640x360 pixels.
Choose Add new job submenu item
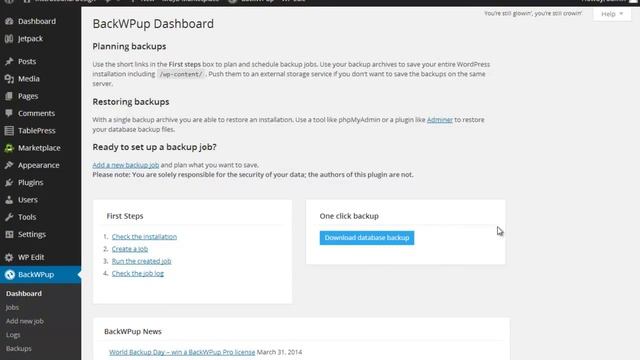[x=24, y=321]
